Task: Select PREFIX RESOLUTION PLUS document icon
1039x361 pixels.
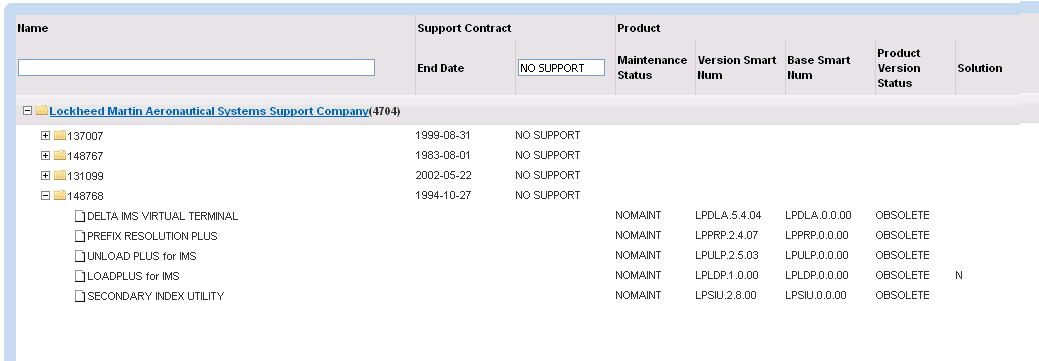Action: (x=80, y=236)
